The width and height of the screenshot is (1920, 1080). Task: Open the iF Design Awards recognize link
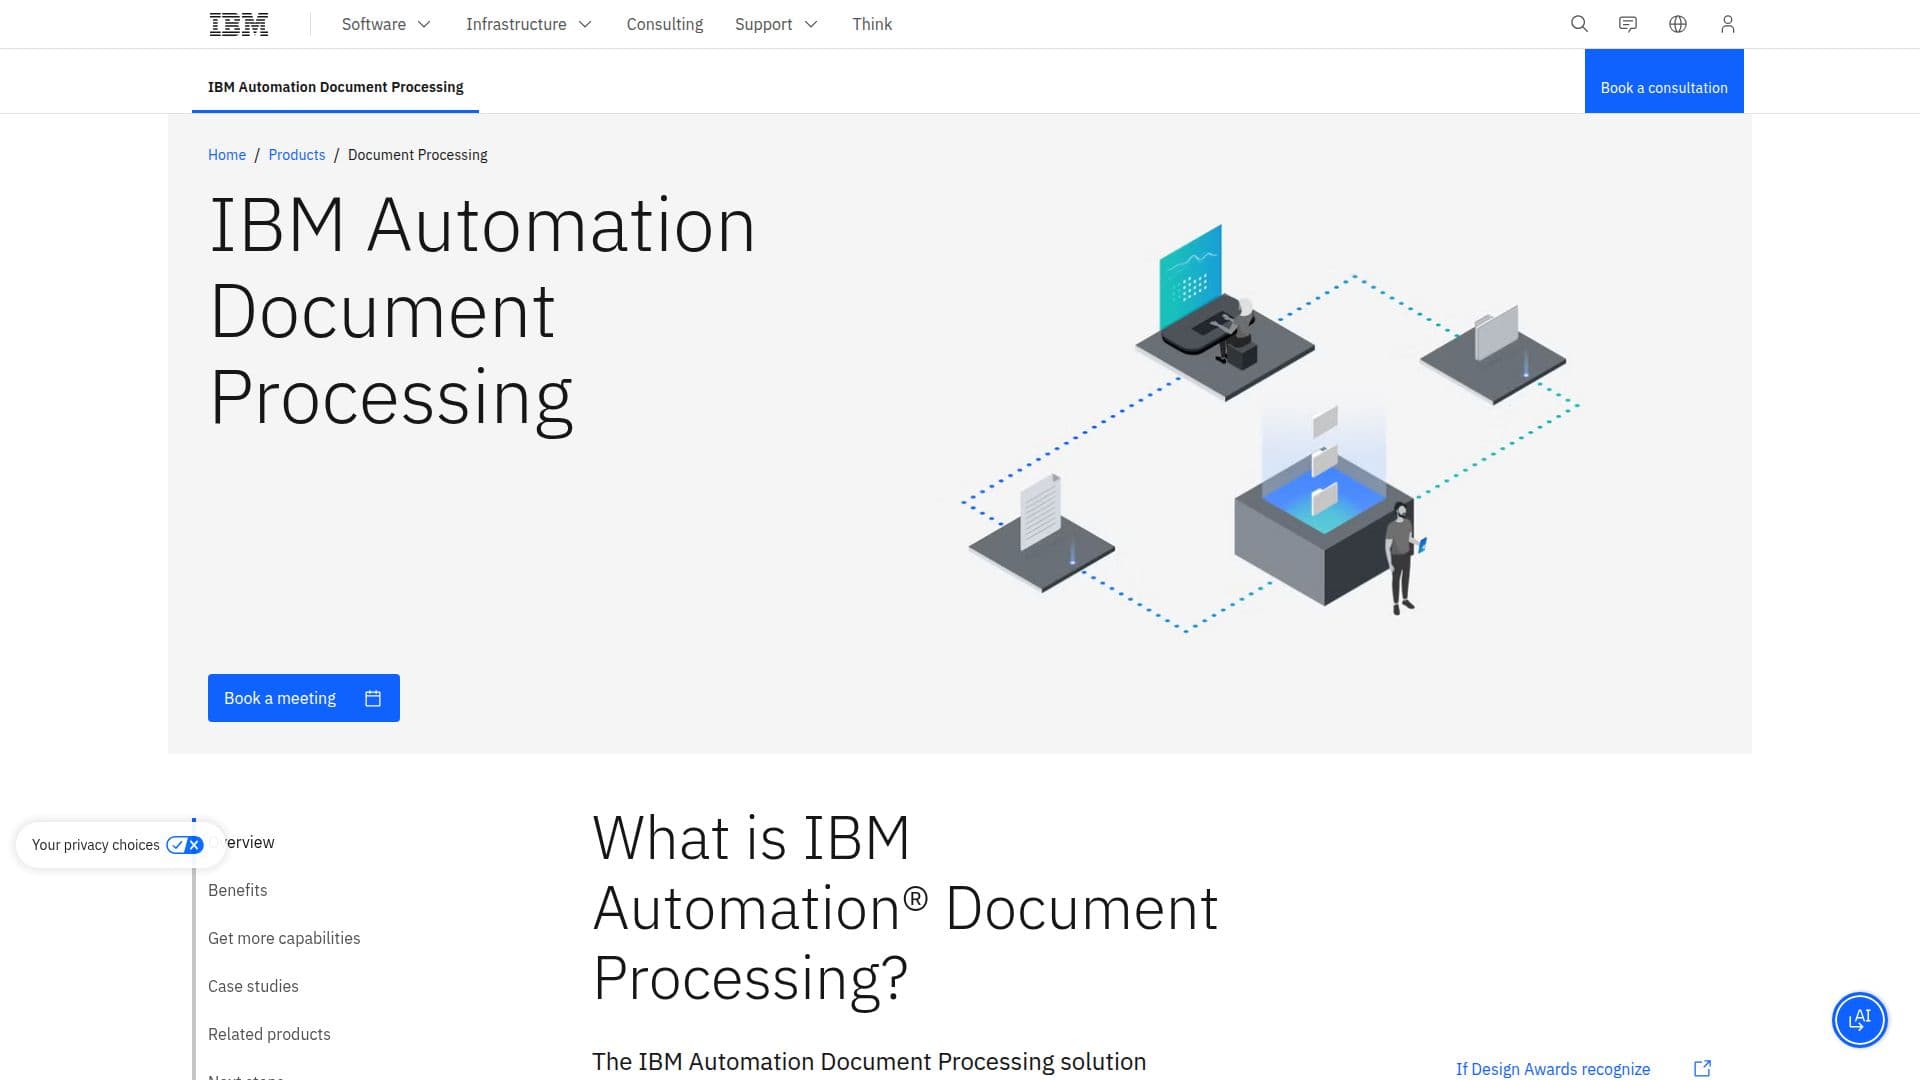pyautogui.click(x=1552, y=1069)
